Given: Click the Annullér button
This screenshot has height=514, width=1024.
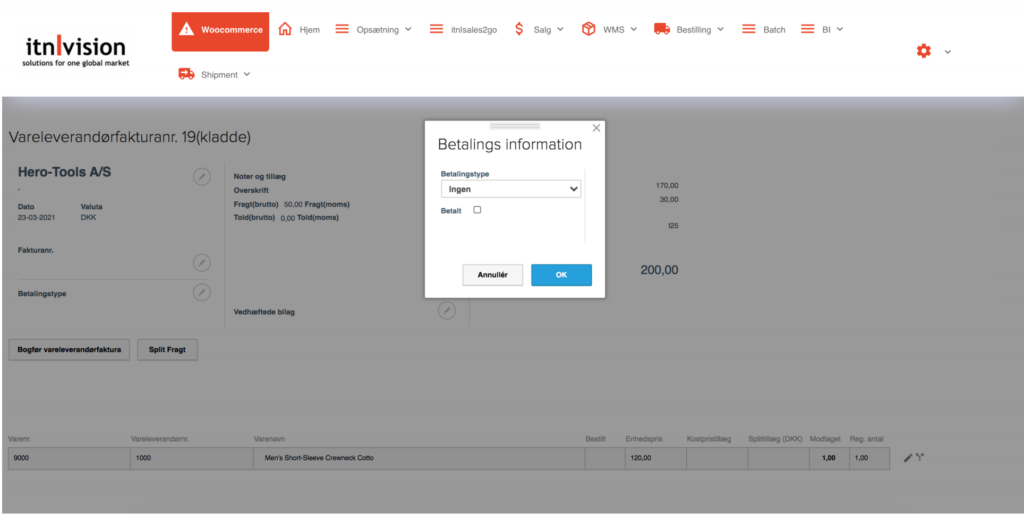Looking at the screenshot, I should tap(492, 275).
